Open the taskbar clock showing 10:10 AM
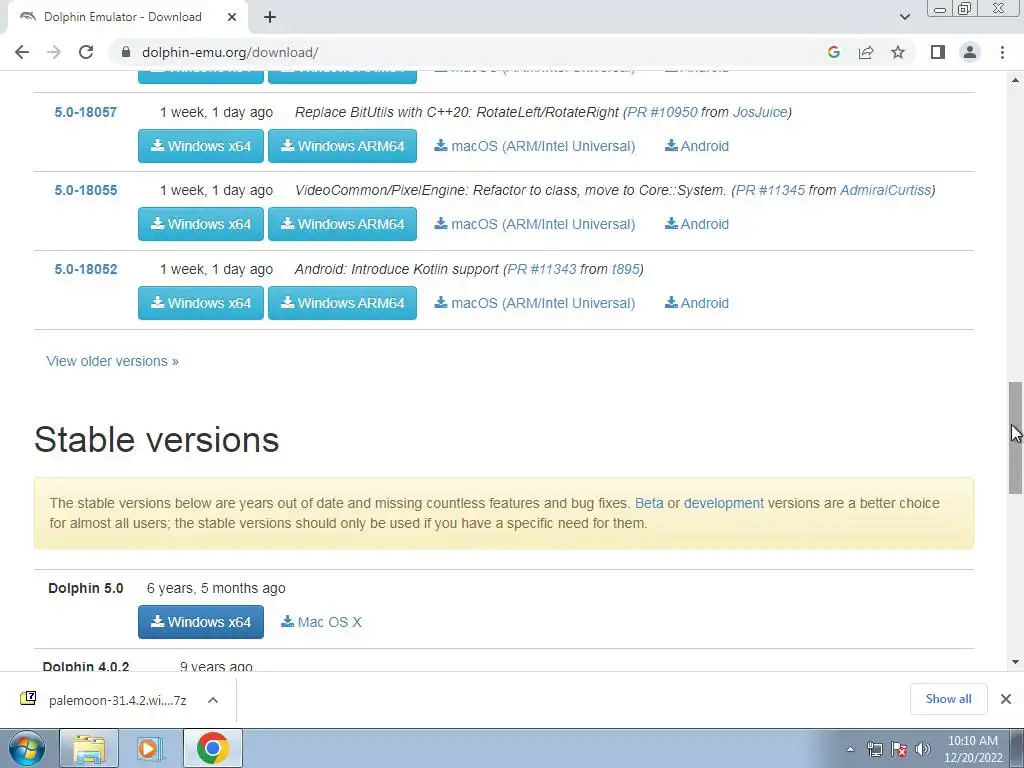Viewport: 1024px width, 768px height. pyautogui.click(x=973, y=749)
